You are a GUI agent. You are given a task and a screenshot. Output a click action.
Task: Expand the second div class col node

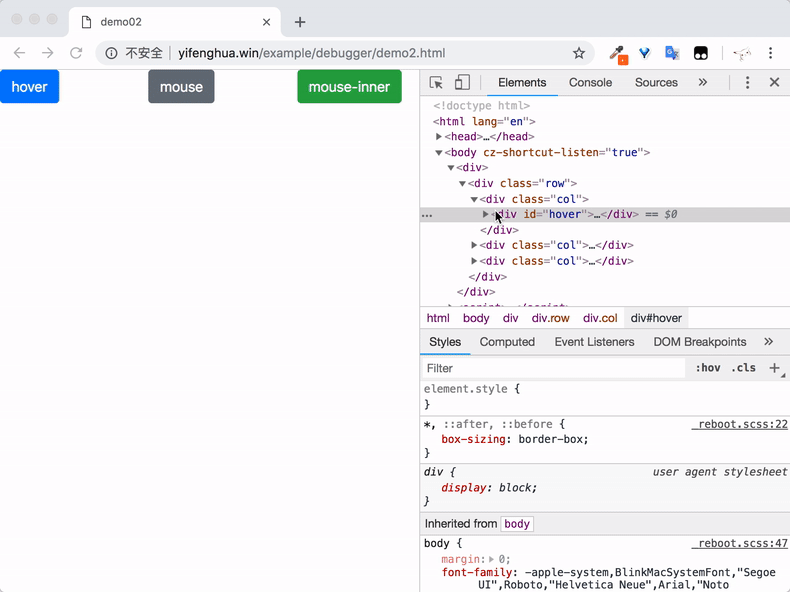click(x=474, y=245)
